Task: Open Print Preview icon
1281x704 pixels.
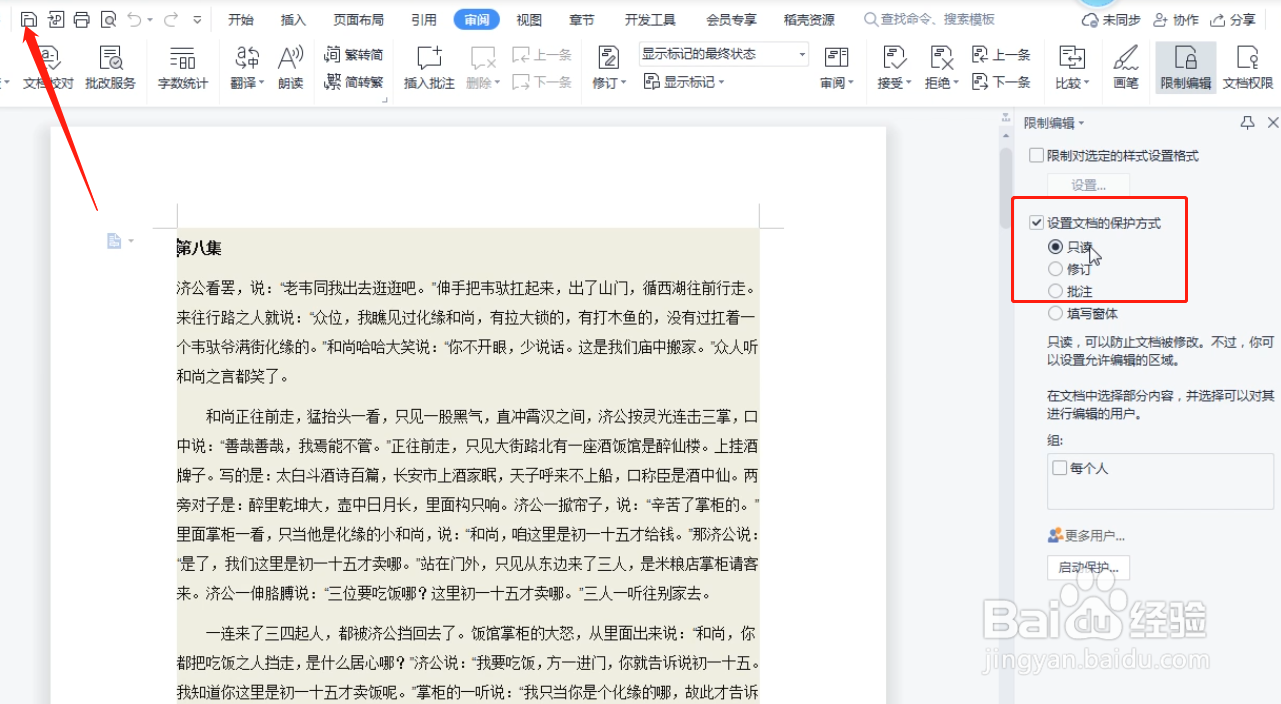Action: point(108,19)
